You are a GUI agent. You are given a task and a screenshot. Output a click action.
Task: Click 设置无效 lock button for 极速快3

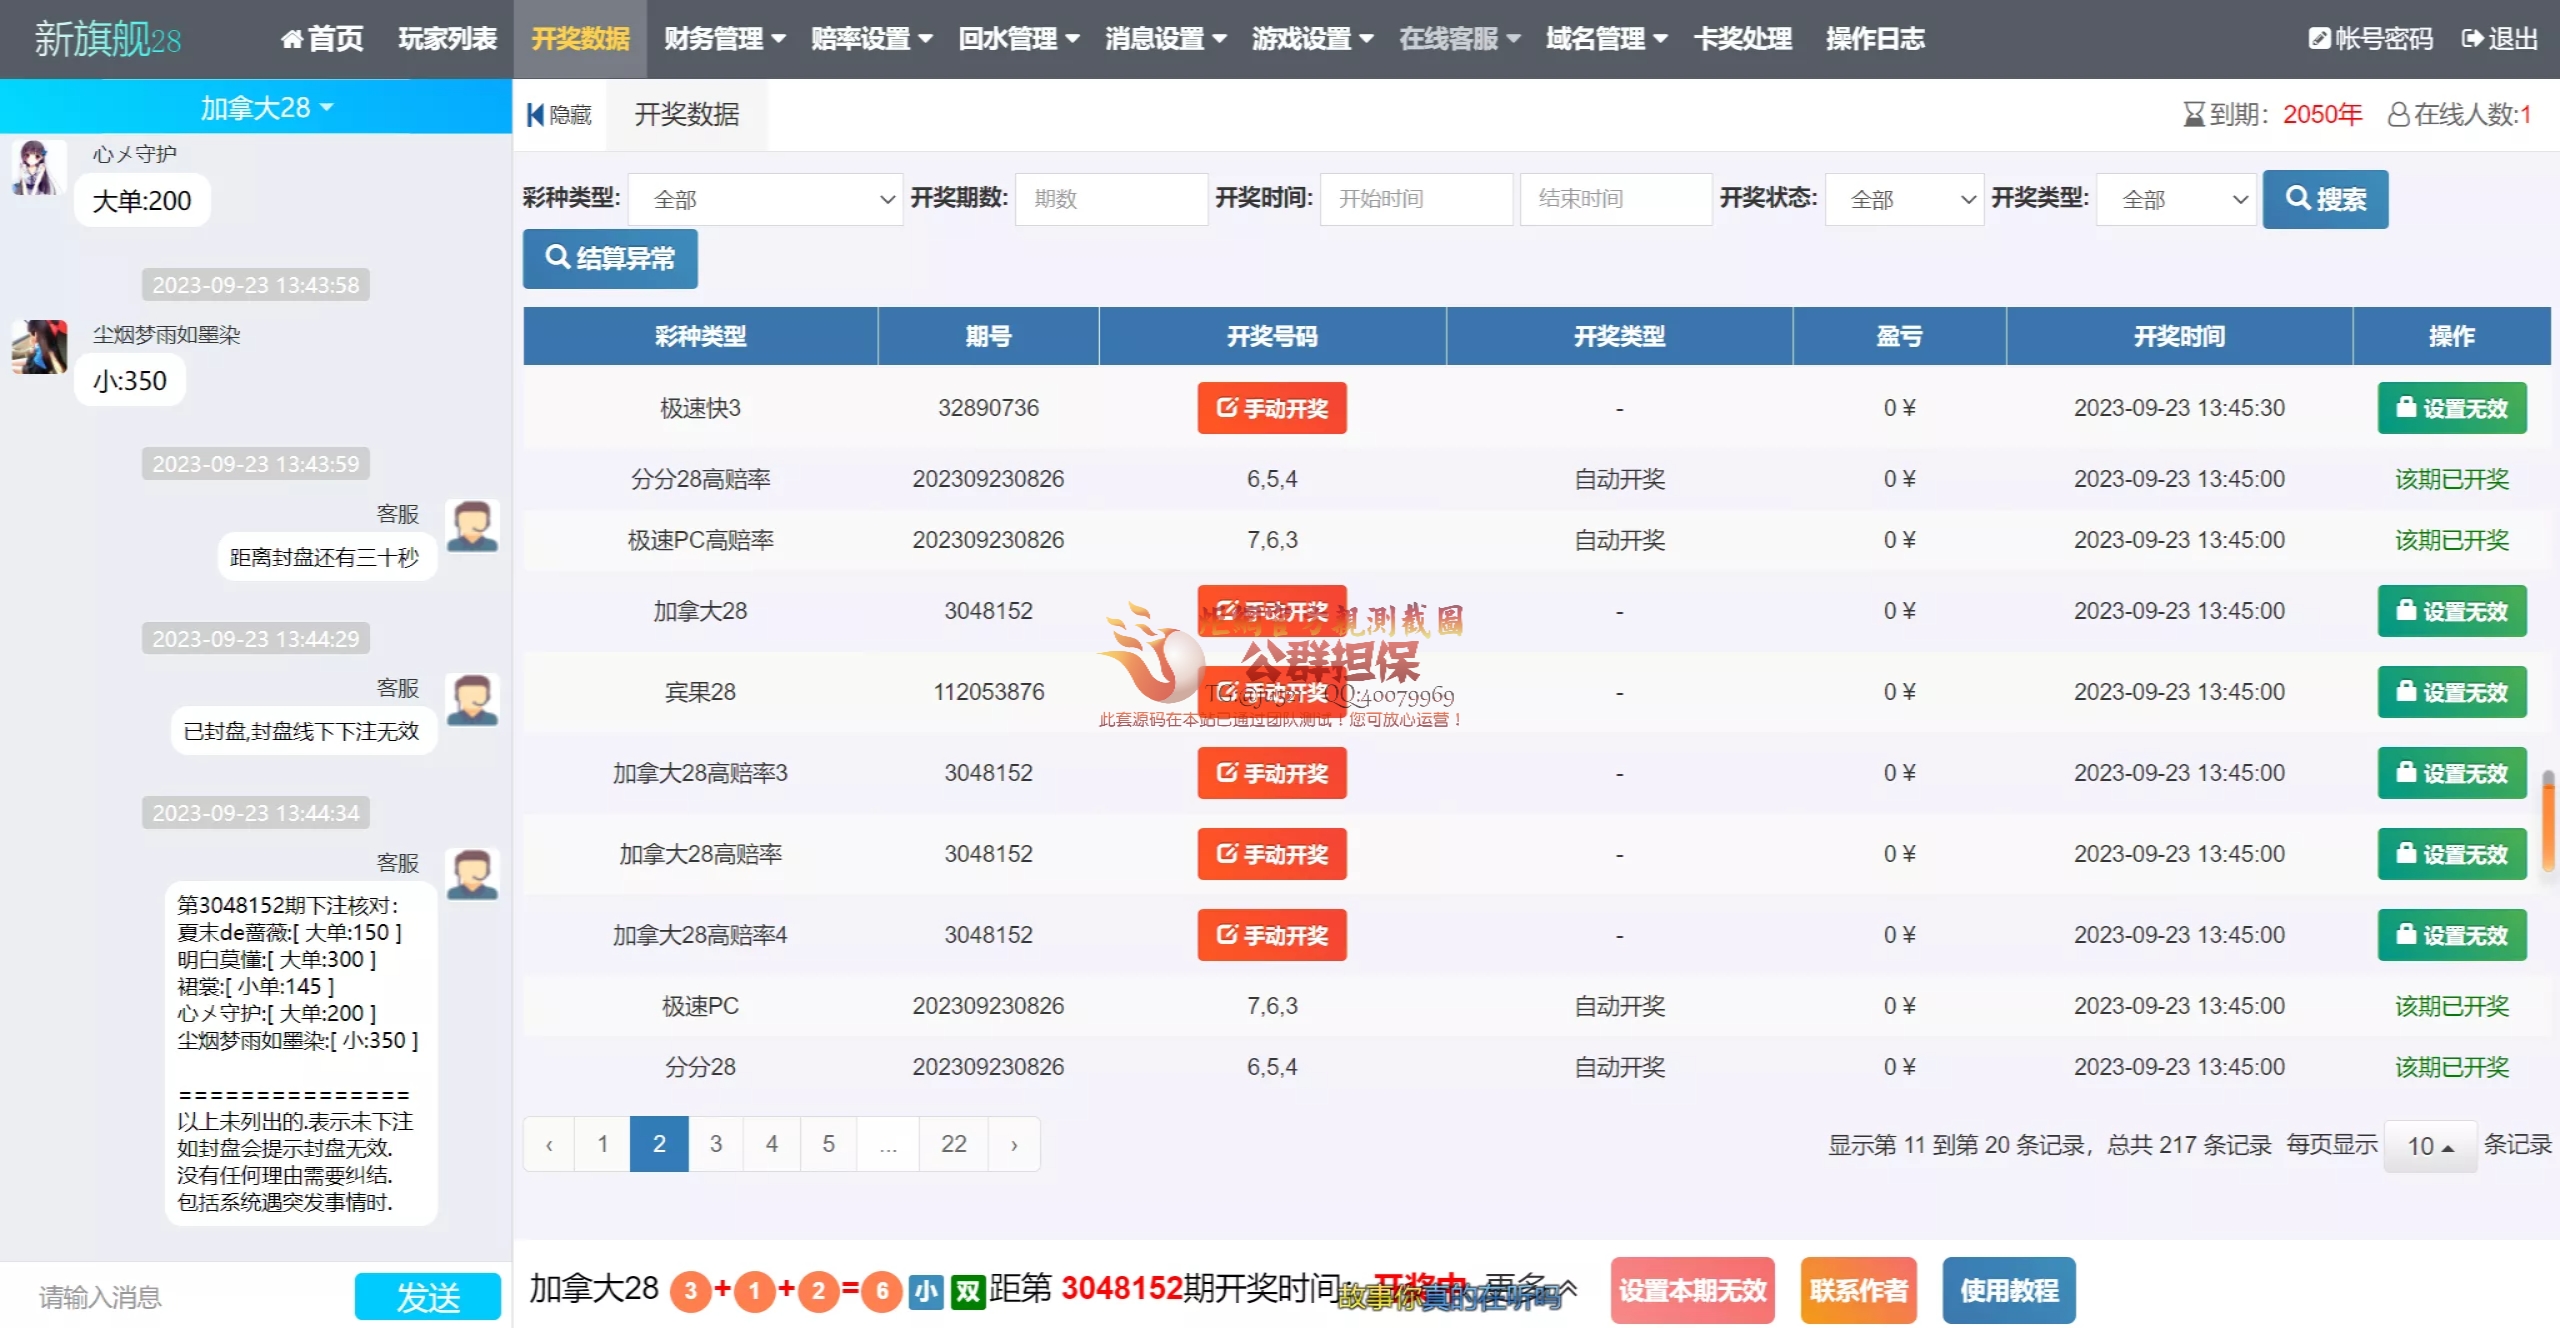pyautogui.click(x=2451, y=408)
